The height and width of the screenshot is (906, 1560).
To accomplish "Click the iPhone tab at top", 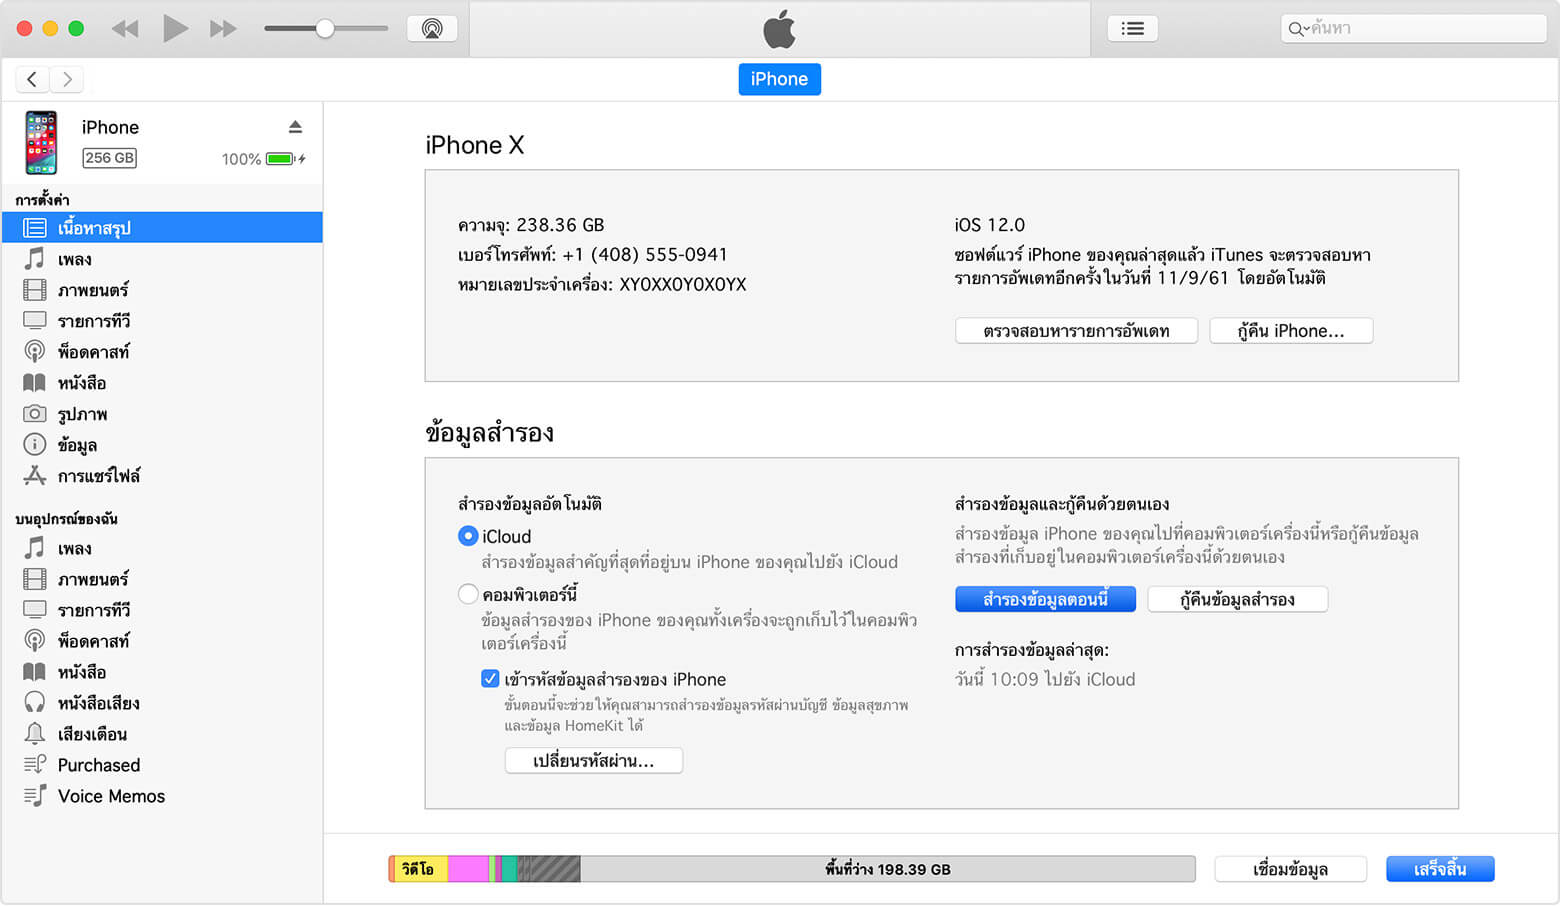I will tap(779, 79).
